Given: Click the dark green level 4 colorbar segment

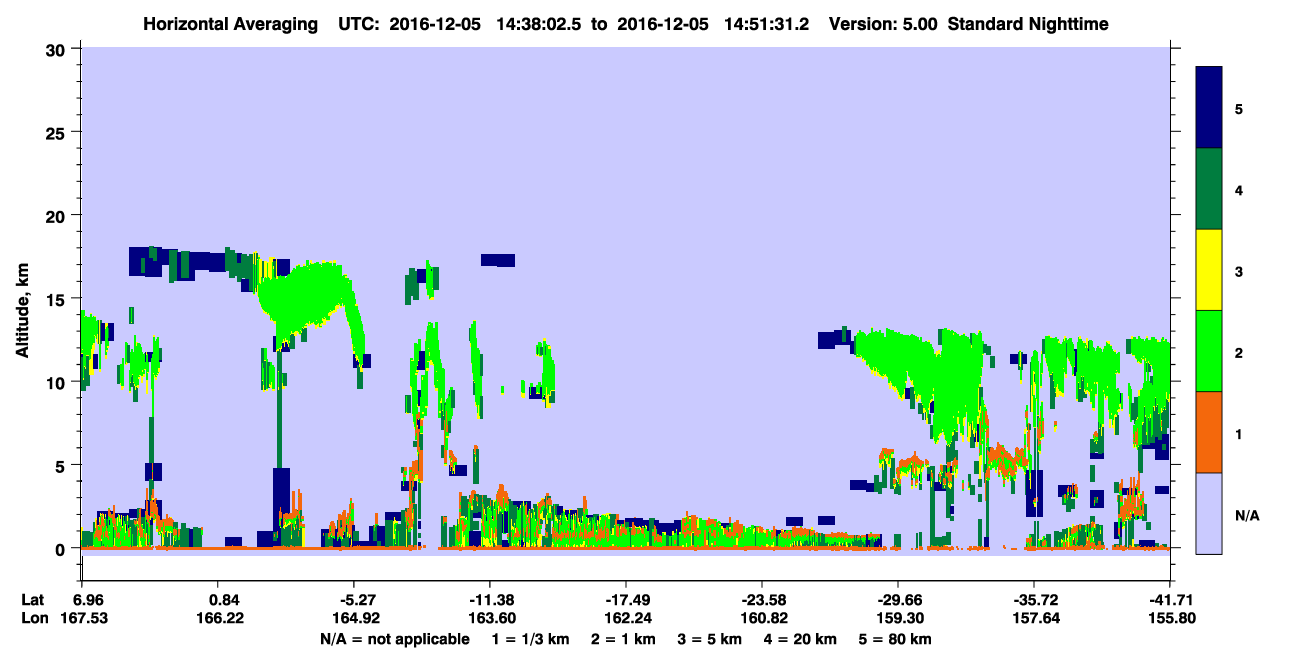Looking at the screenshot, I should pyautogui.click(x=1209, y=189).
